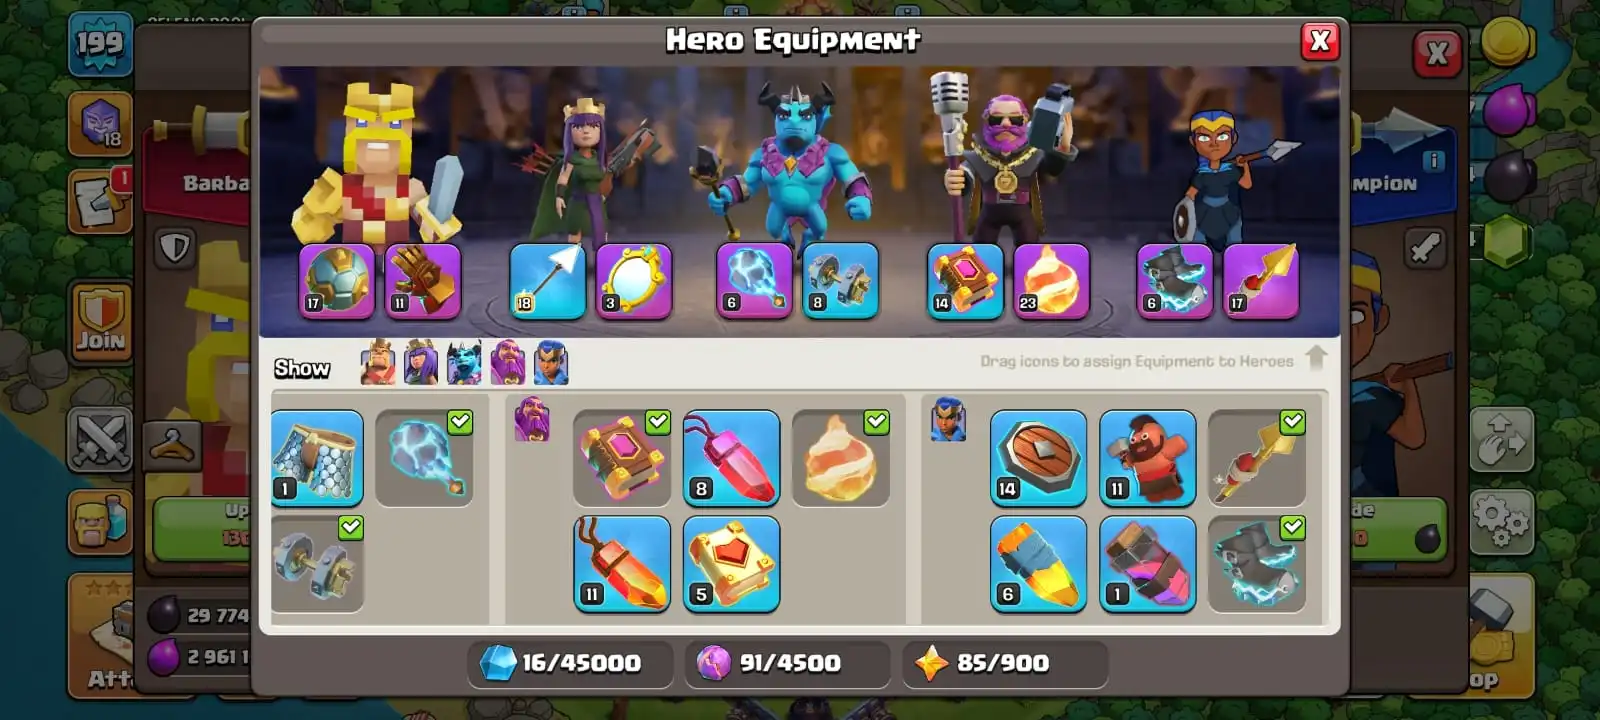
Task: Filter equipment by Grand Warden
Action: [x=508, y=363]
